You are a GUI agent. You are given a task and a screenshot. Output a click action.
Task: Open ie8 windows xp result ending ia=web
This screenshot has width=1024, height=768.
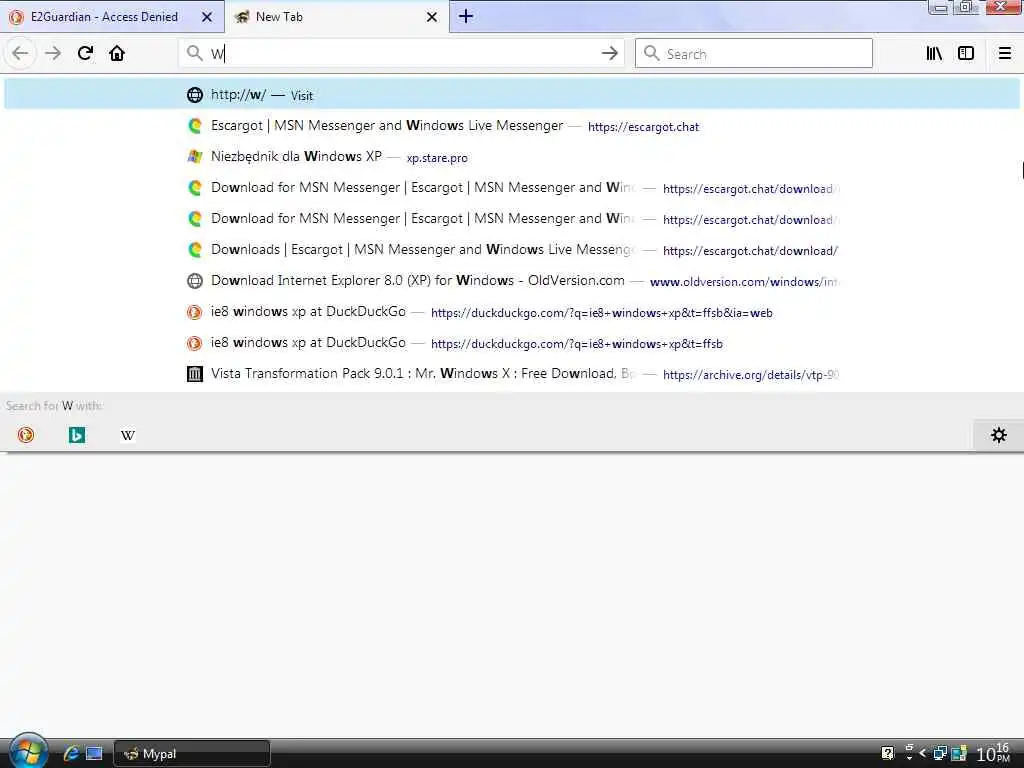512,312
